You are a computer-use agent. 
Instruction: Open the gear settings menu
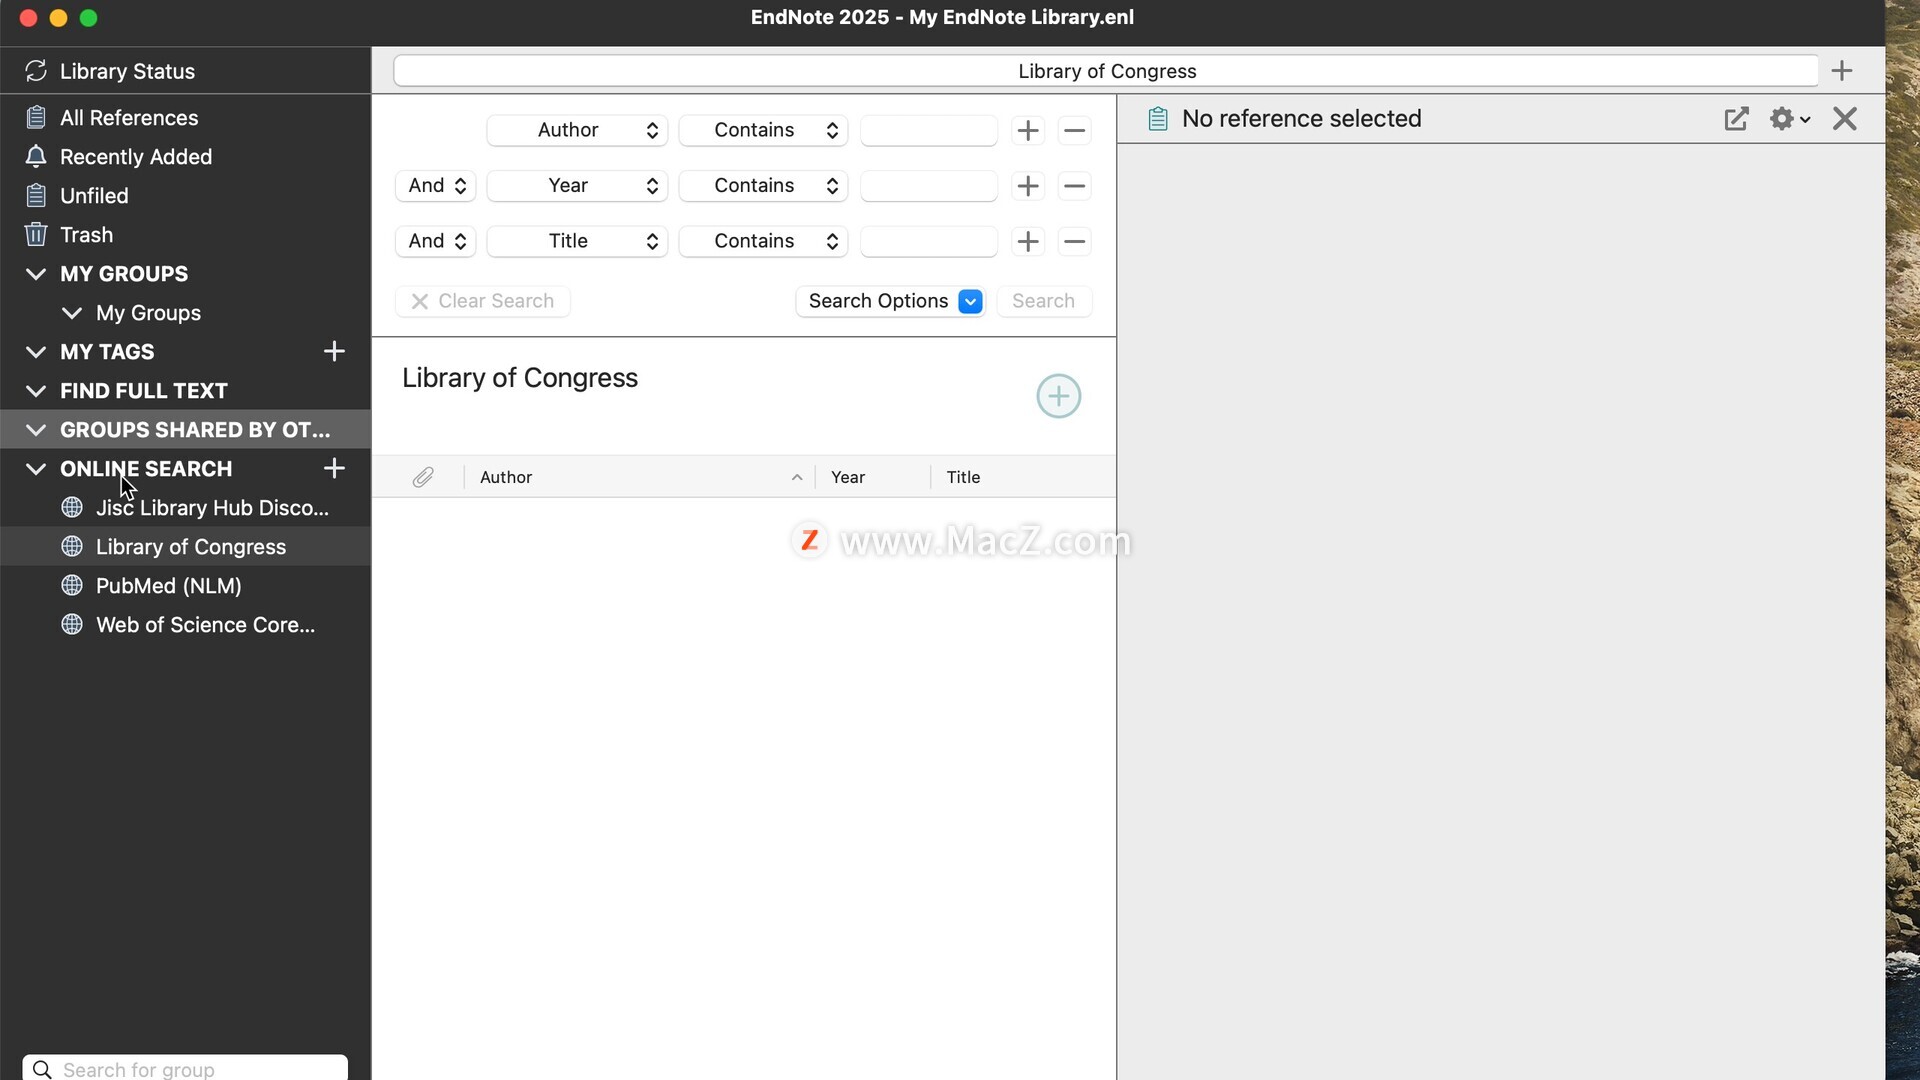pyautogui.click(x=1789, y=119)
